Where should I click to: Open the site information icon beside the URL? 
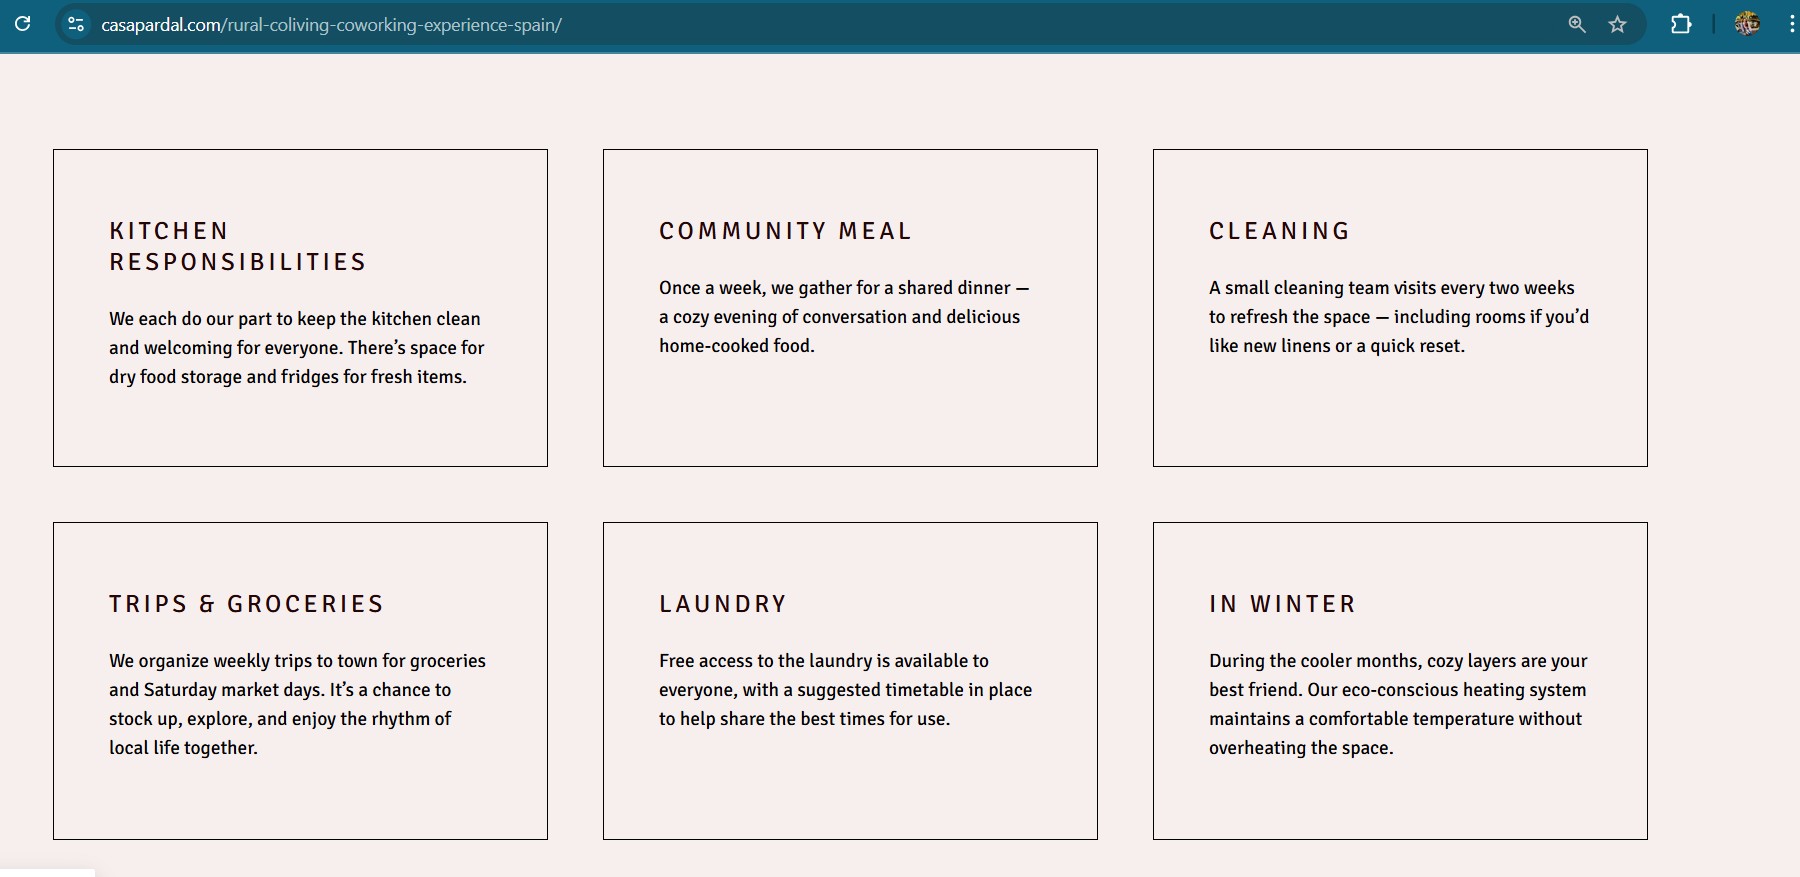pyautogui.click(x=76, y=25)
